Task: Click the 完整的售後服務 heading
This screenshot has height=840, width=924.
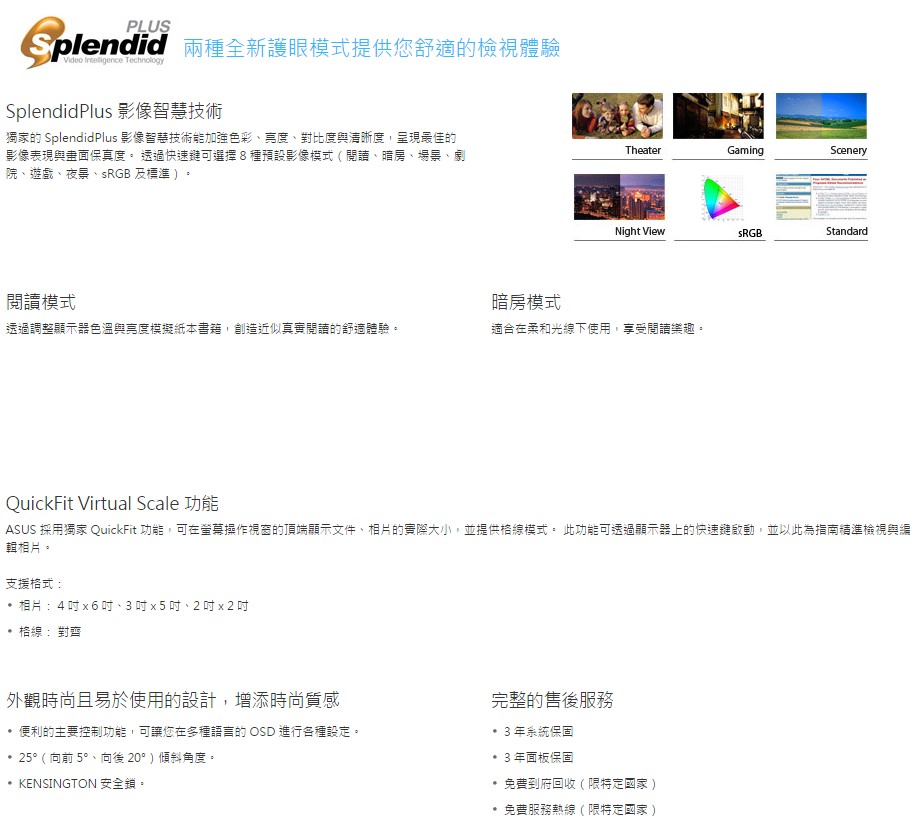Action: [x=552, y=700]
